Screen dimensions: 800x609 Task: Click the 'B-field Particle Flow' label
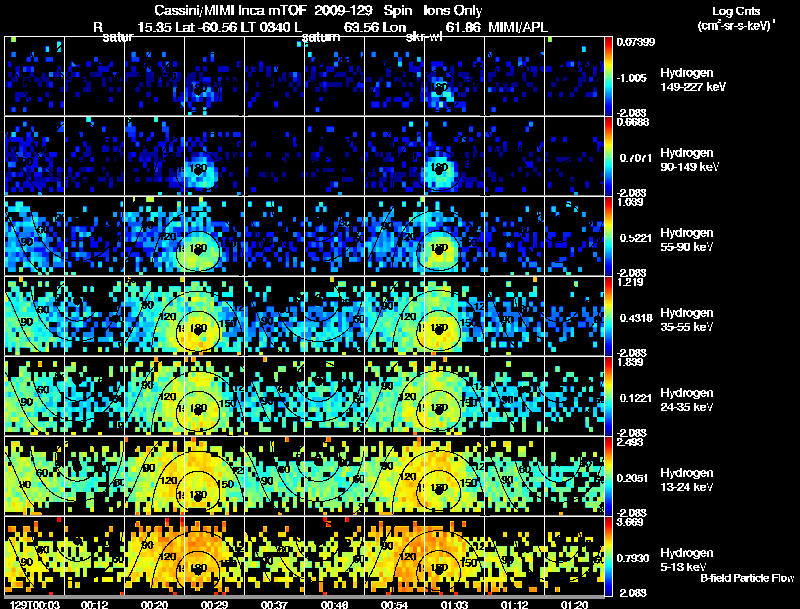[x=747, y=578]
